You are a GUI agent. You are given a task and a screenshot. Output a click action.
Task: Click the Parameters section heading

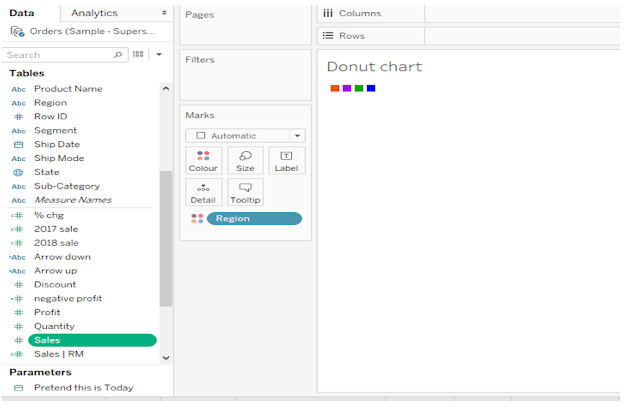click(40, 373)
